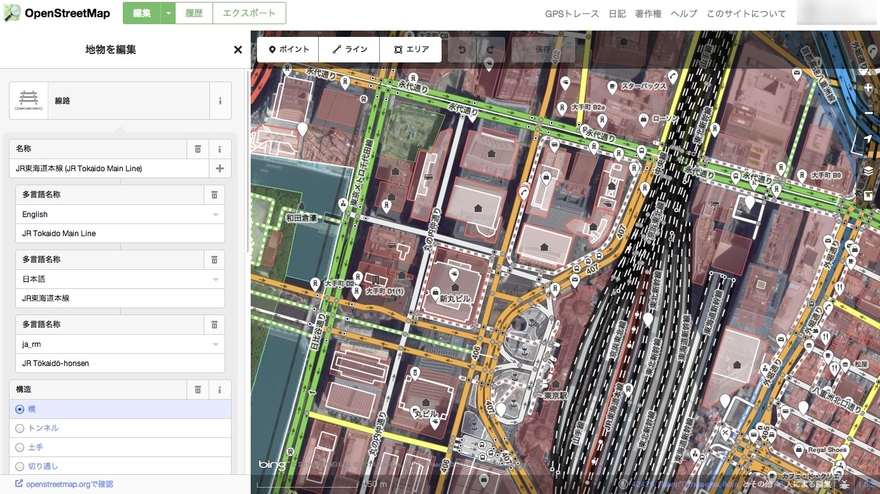The image size is (880, 494).
Task: Select the ライン (line) drawing tool
Action: (x=349, y=49)
